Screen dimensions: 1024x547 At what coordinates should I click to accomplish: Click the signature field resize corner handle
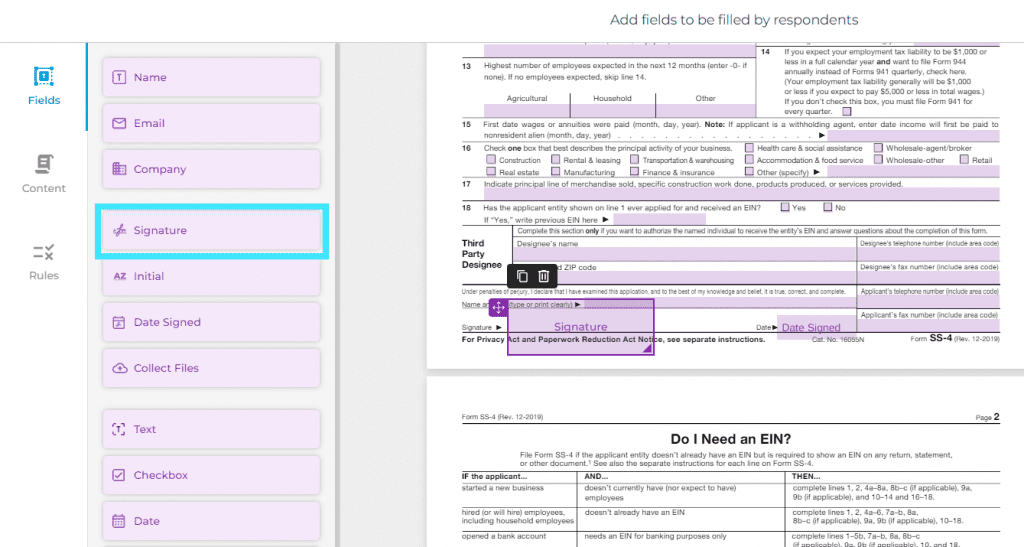647,349
